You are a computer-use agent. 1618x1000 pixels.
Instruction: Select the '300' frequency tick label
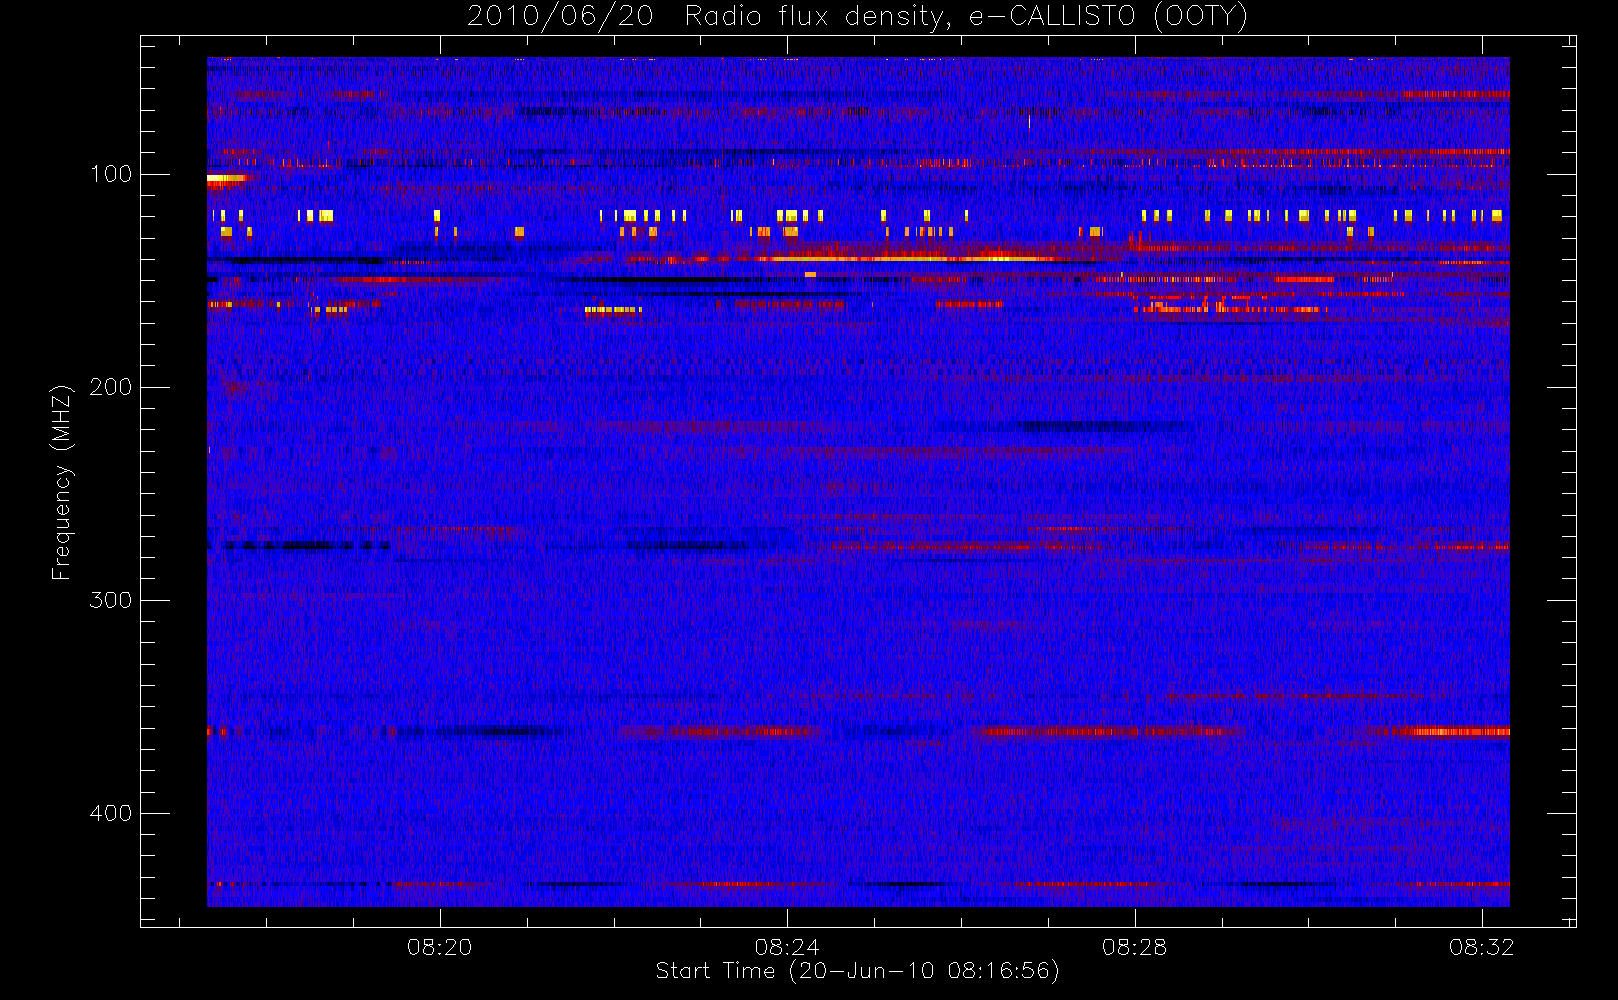click(111, 600)
